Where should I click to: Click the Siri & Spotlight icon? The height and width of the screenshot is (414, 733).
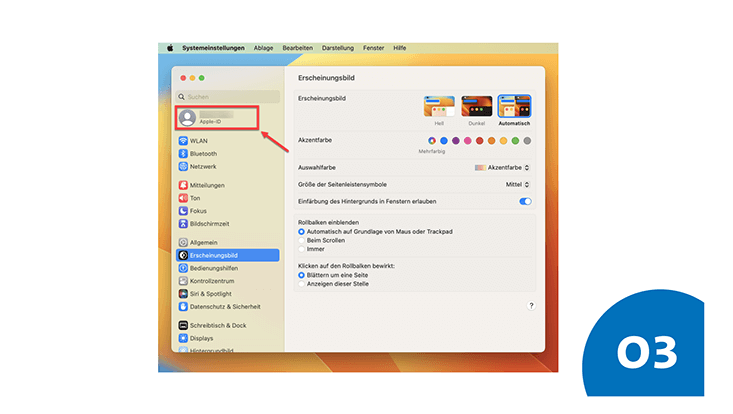[x=183, y=294]
